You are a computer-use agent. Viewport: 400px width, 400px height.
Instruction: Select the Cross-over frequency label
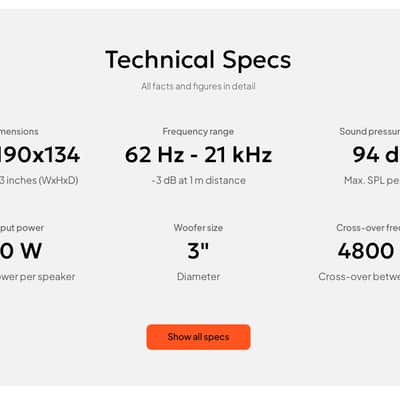[368, 228]
